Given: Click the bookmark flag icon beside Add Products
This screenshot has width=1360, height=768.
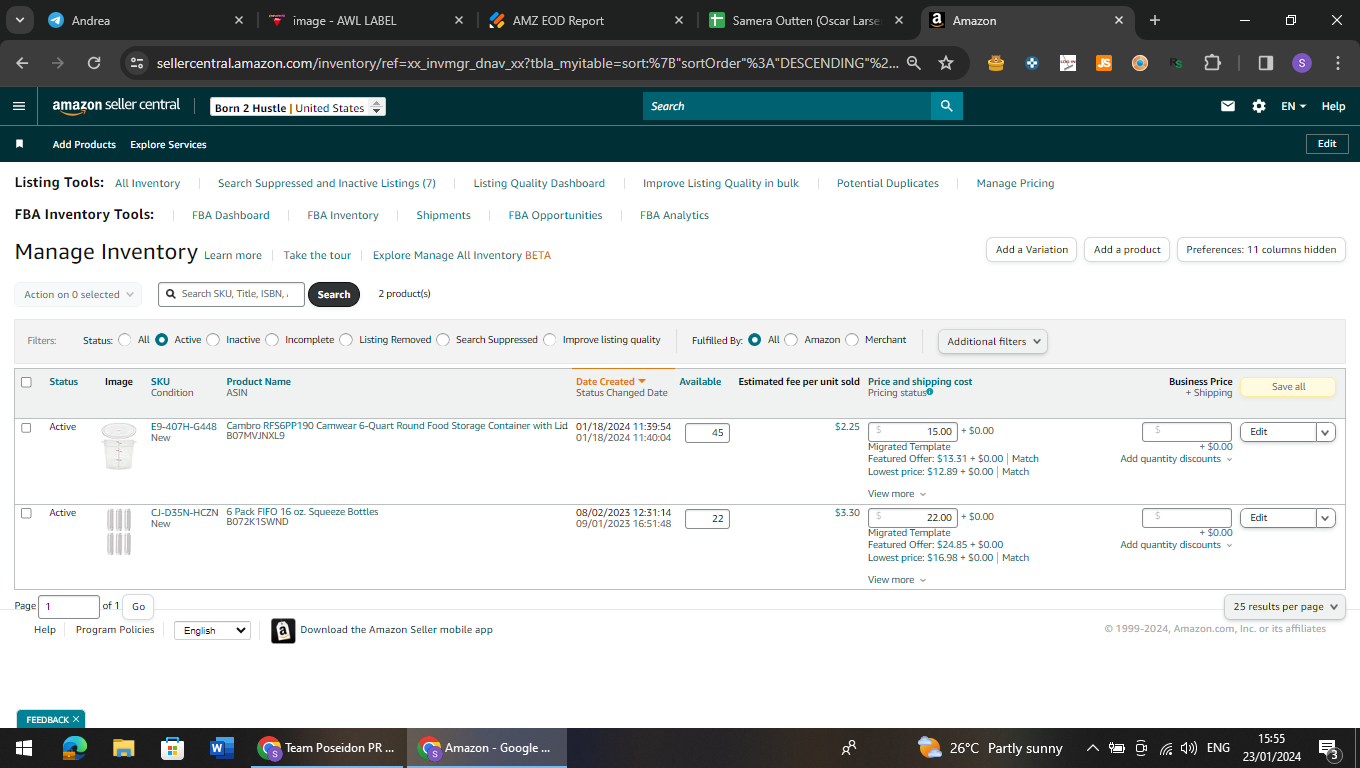Looking at the screenshot, I should point(19,144).
